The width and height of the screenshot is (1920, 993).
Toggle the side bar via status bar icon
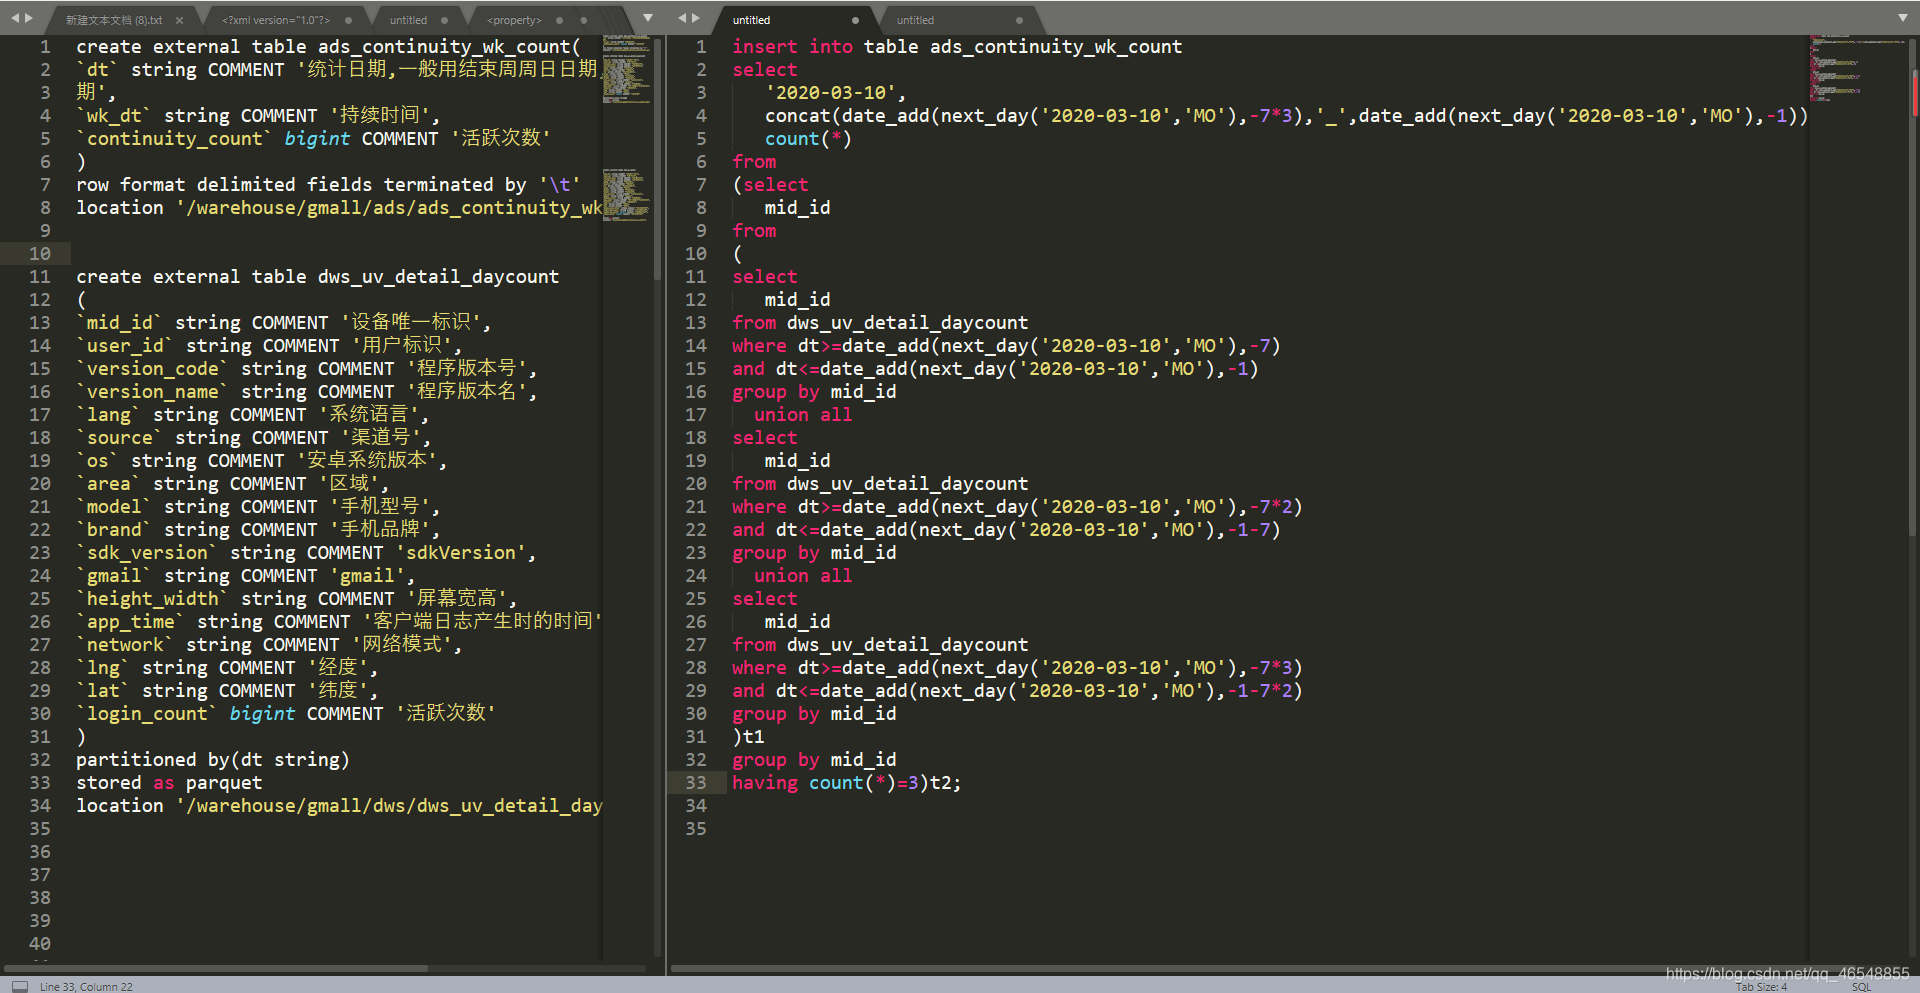tap(20, 986)
